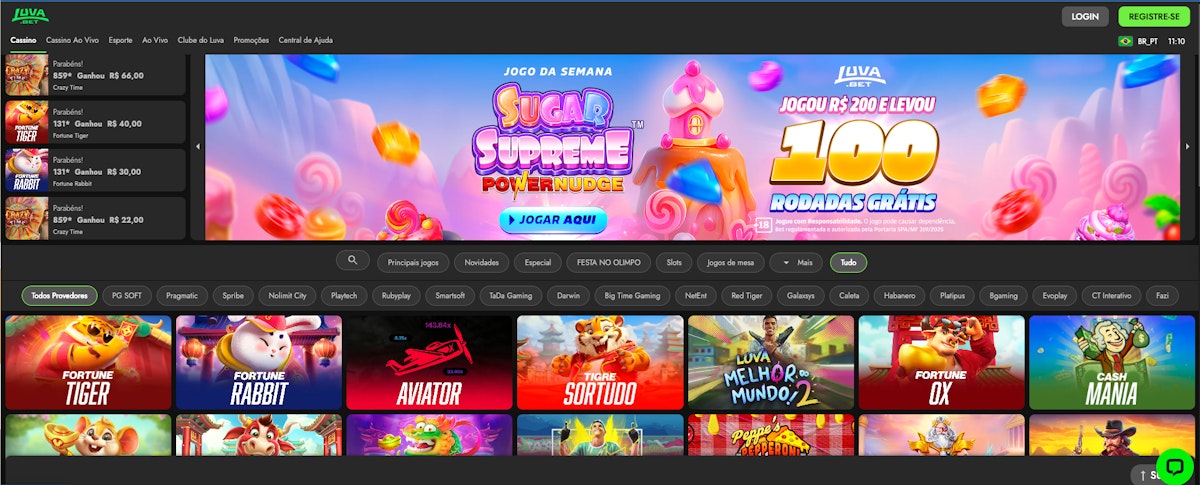1200x485 pixels.
Task: Filter by Principais jogos
Action: click(x=412, y=263)
